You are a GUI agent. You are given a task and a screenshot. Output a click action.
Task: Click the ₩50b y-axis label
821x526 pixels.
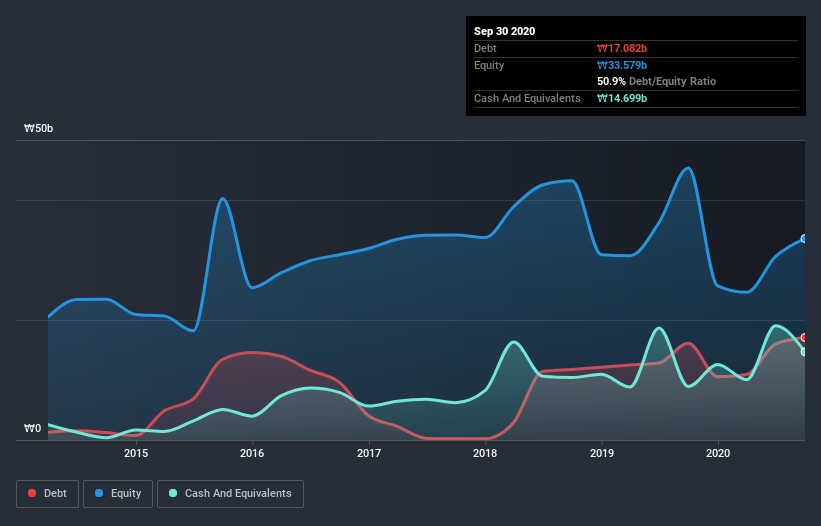[x=38, y=129]
